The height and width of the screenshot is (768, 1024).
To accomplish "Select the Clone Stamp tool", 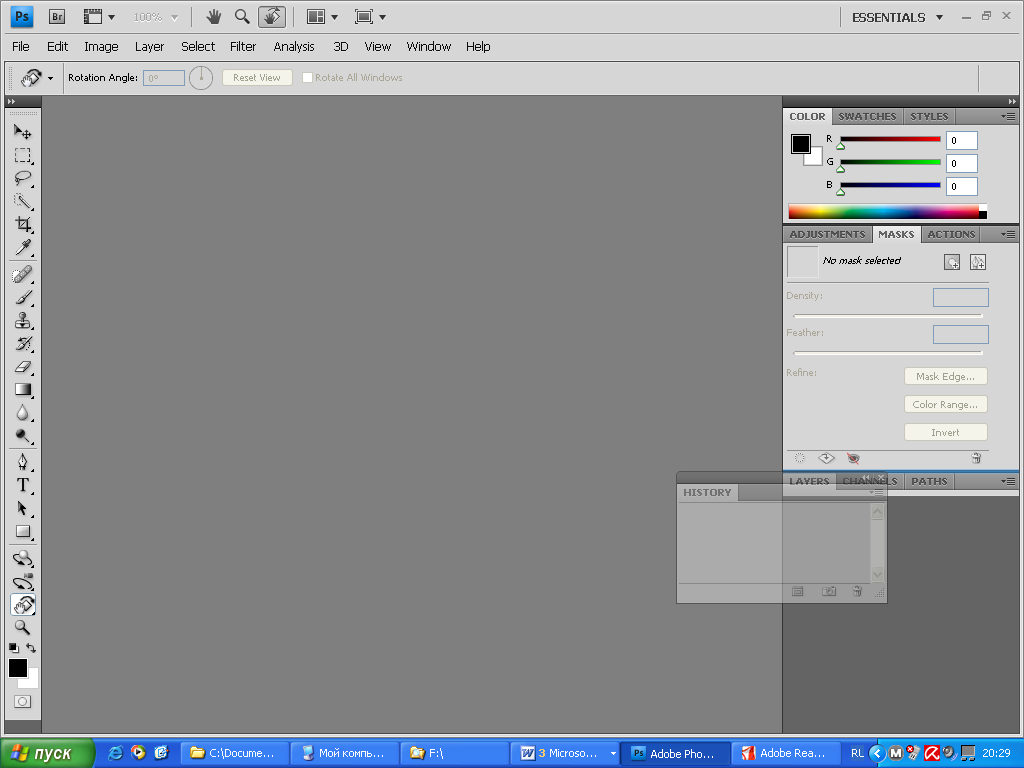I will click(x=23, y=320).
